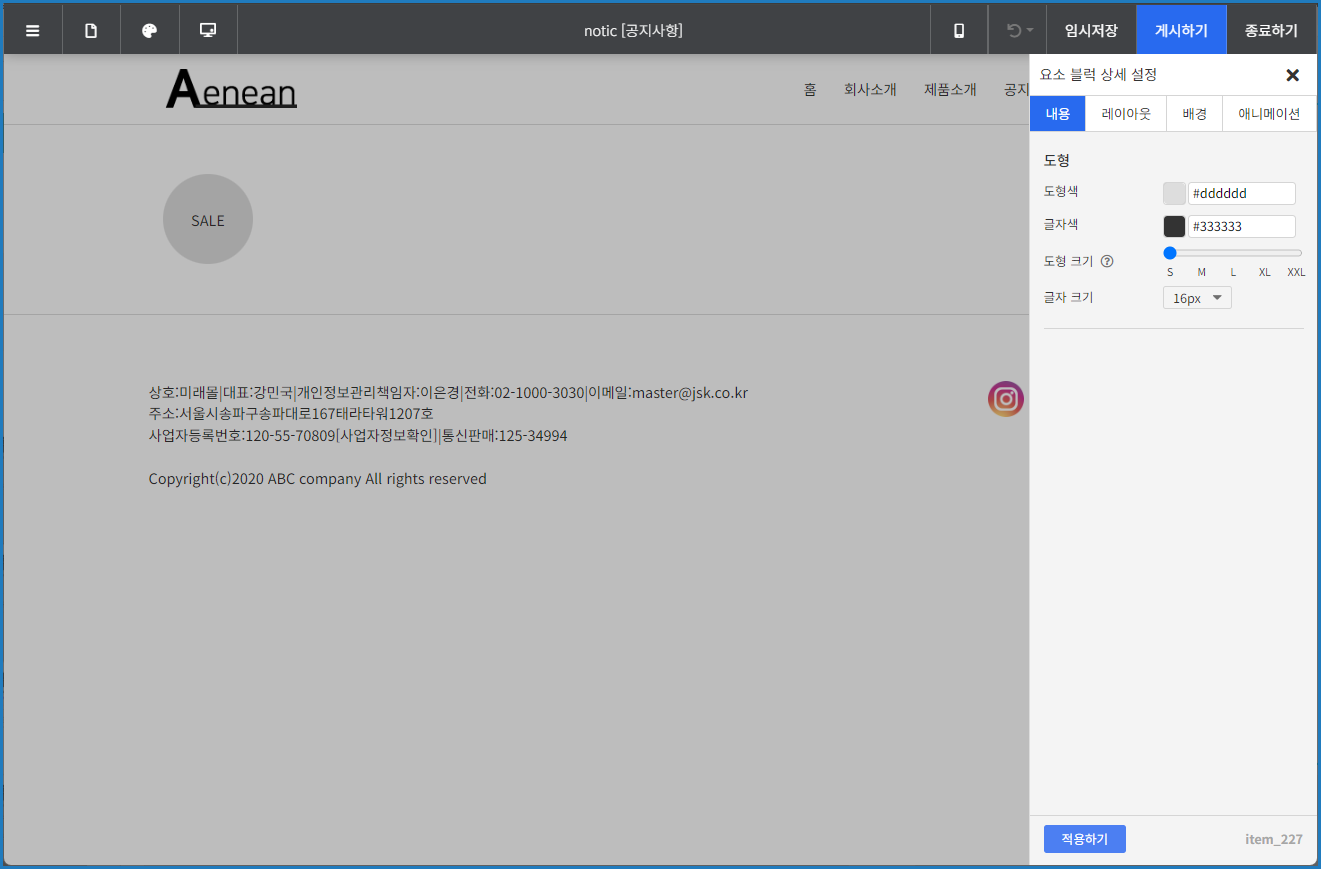Click the 적용하기 apply button
The width and height of the screenshot is (1321, 869).
point(1084,839)
